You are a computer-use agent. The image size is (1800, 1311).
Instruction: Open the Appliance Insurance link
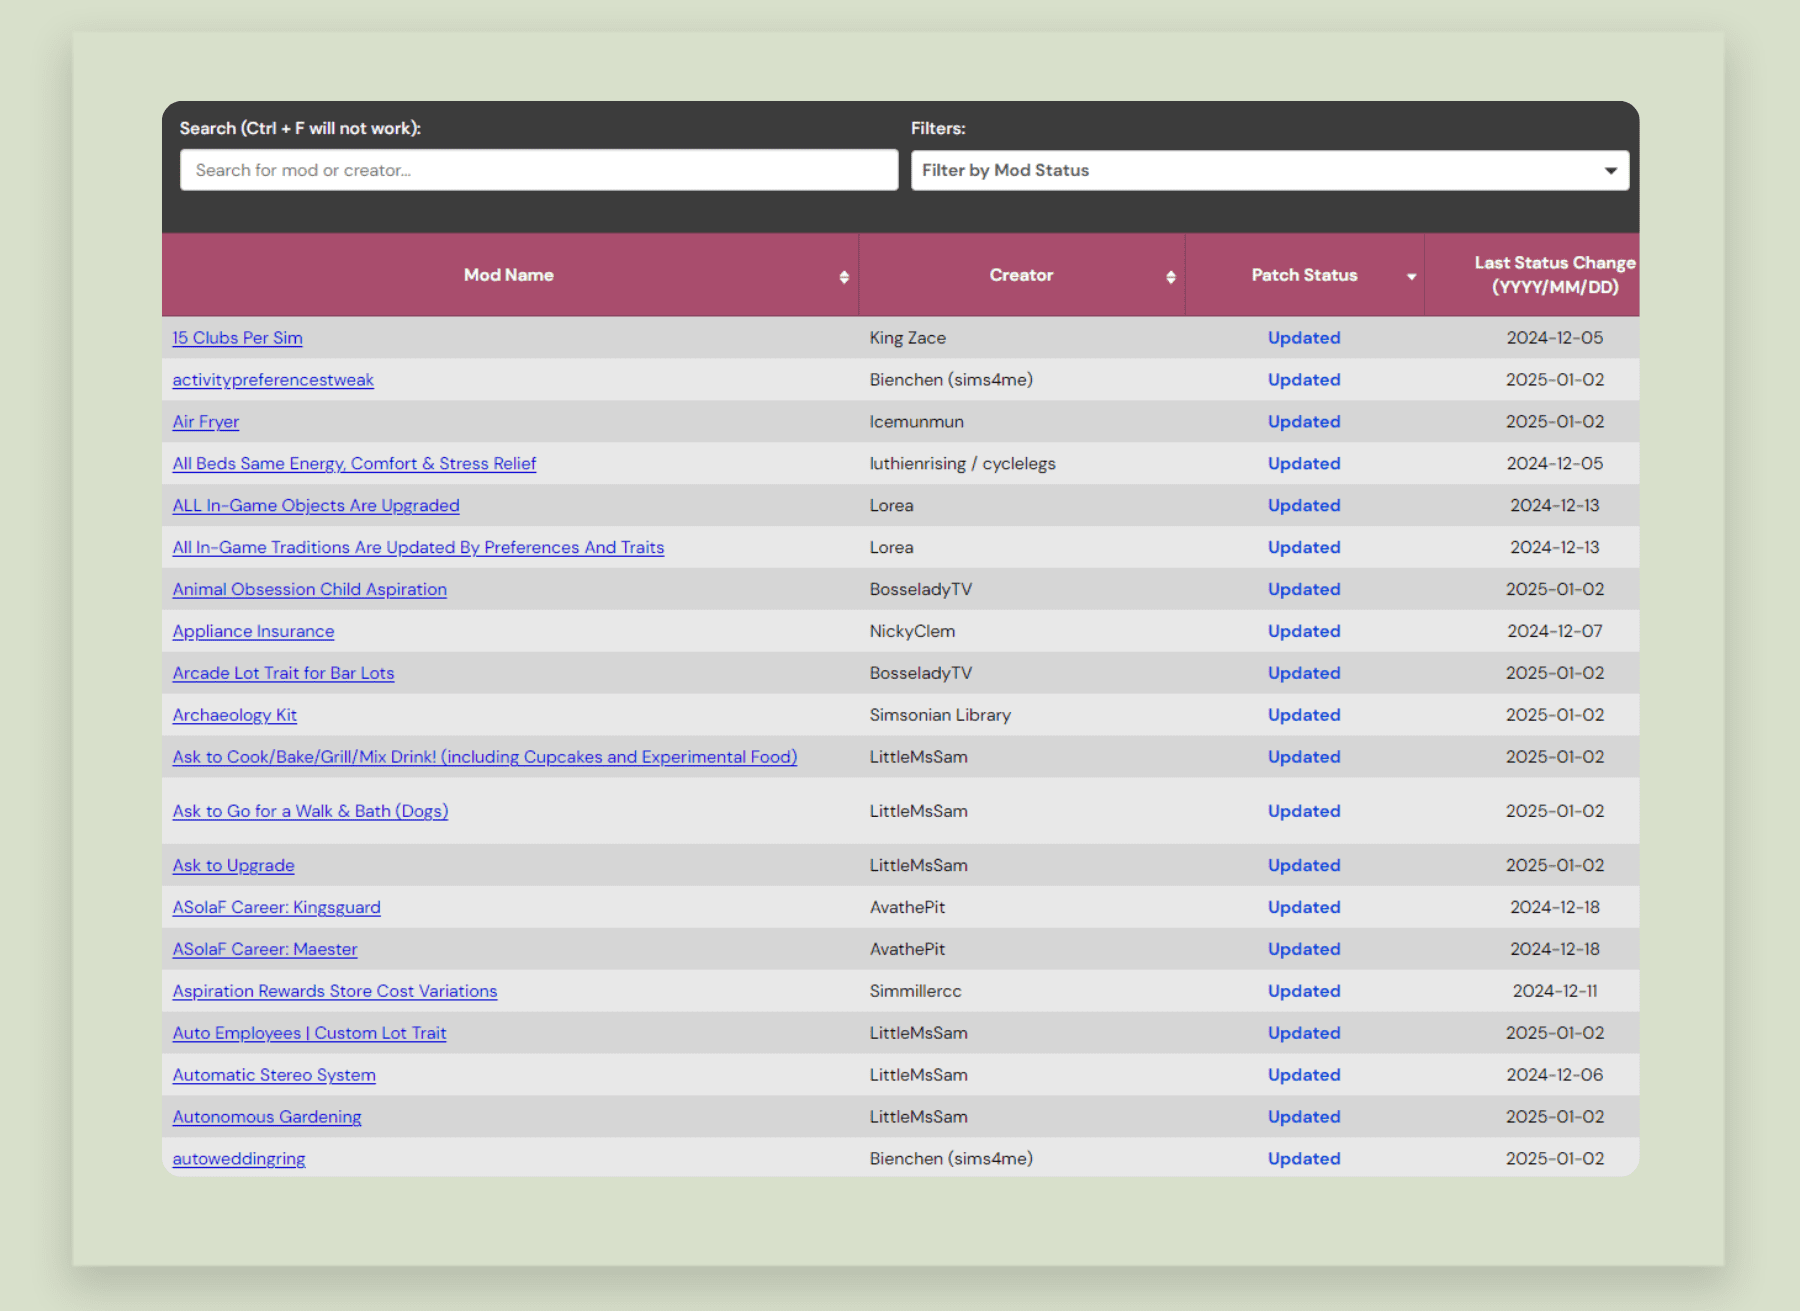point(253,632)
